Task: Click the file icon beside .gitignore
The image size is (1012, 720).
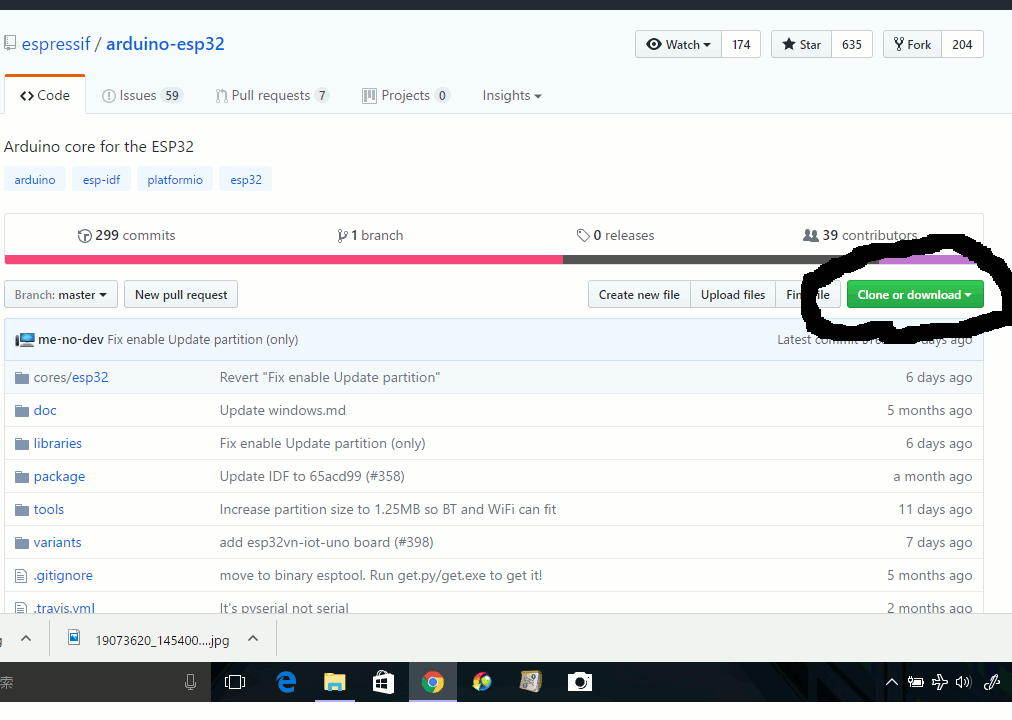Action: [21, 575]
